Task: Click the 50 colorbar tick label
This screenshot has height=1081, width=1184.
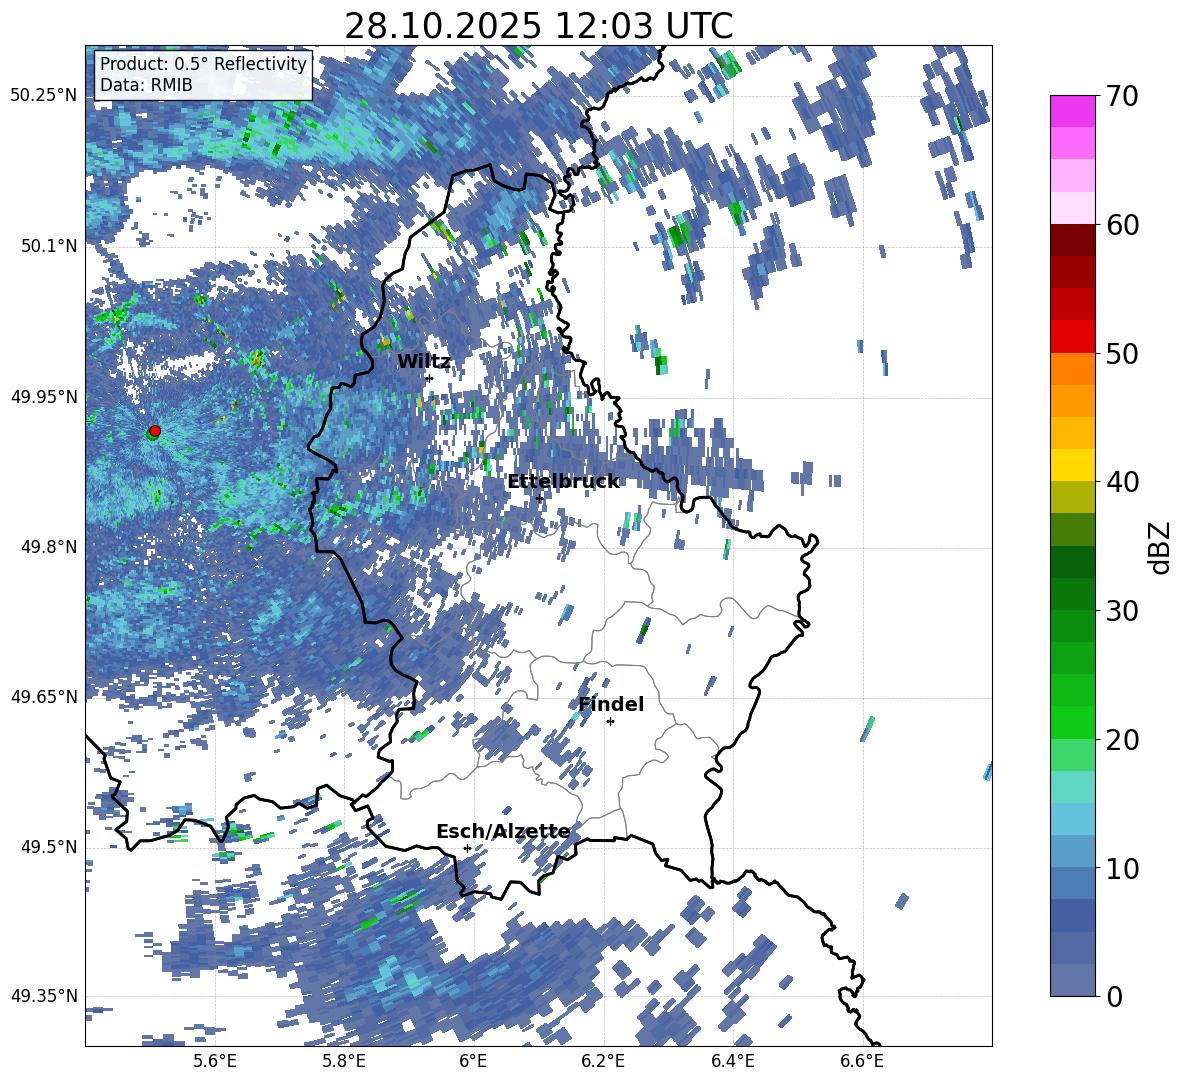Action: tap(1122, 354)
